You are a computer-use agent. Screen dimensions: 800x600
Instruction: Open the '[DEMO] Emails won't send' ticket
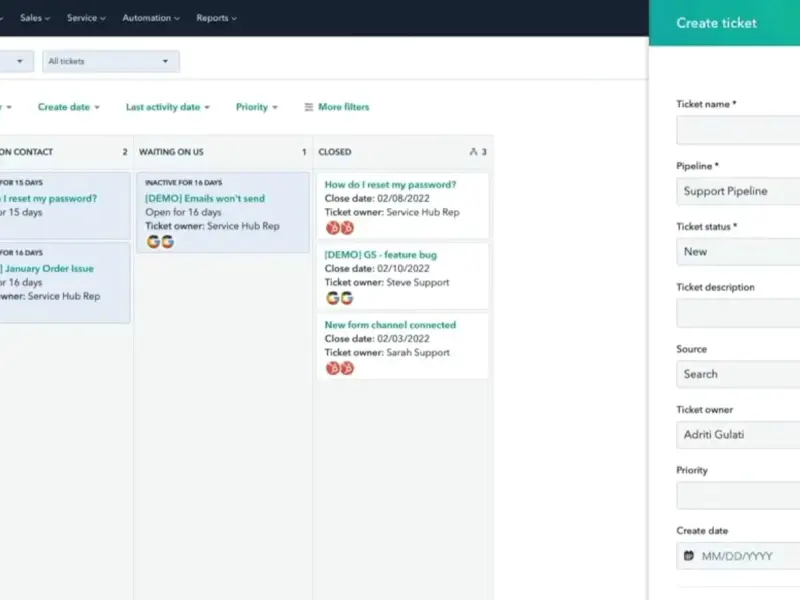pos(205,199)
